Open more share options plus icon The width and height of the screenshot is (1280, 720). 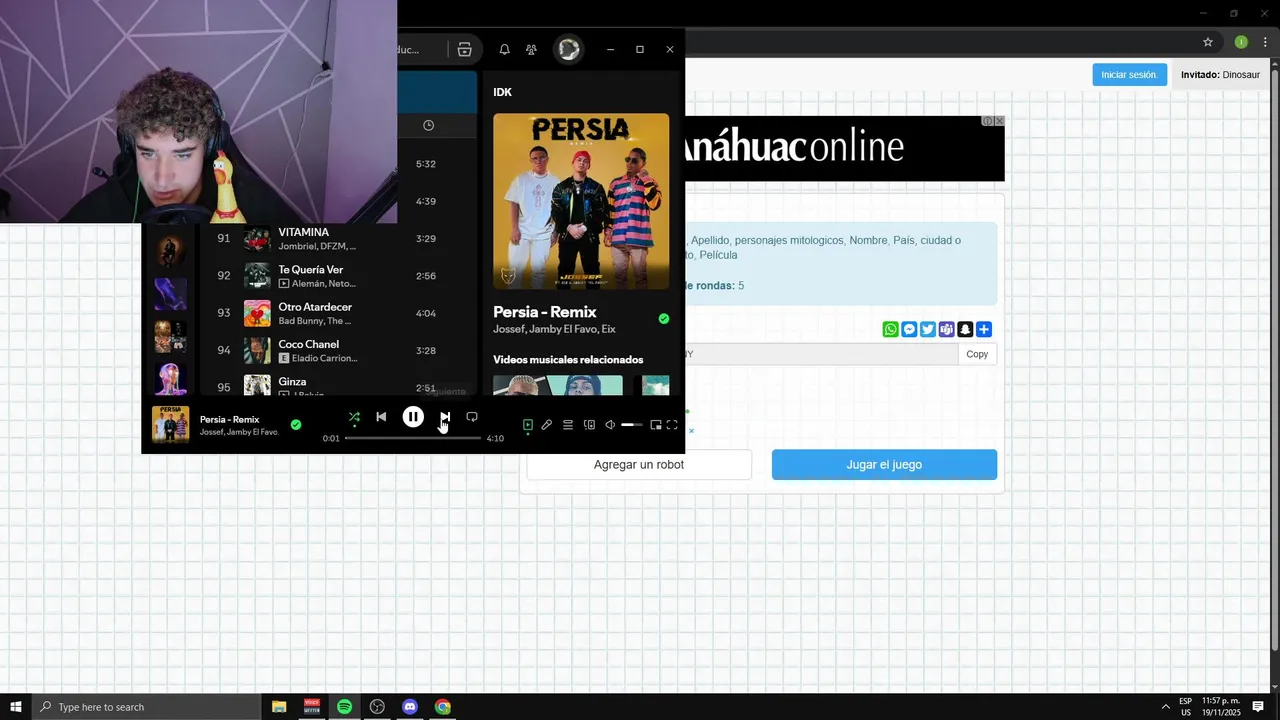(x=984, y=329)
